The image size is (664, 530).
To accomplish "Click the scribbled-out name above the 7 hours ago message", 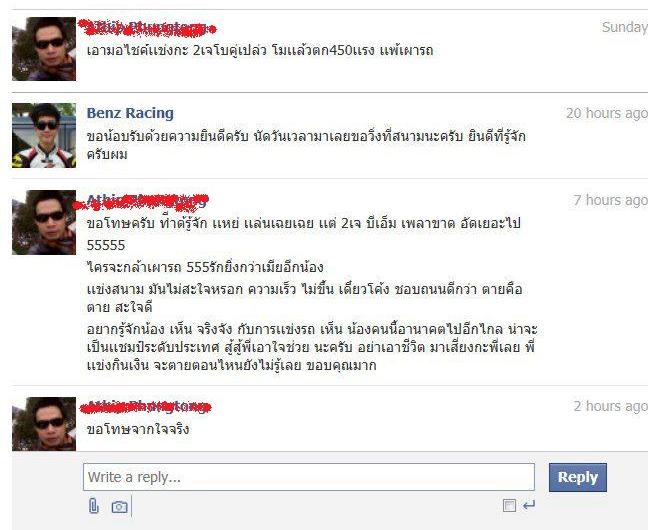I will pos(142,202).
